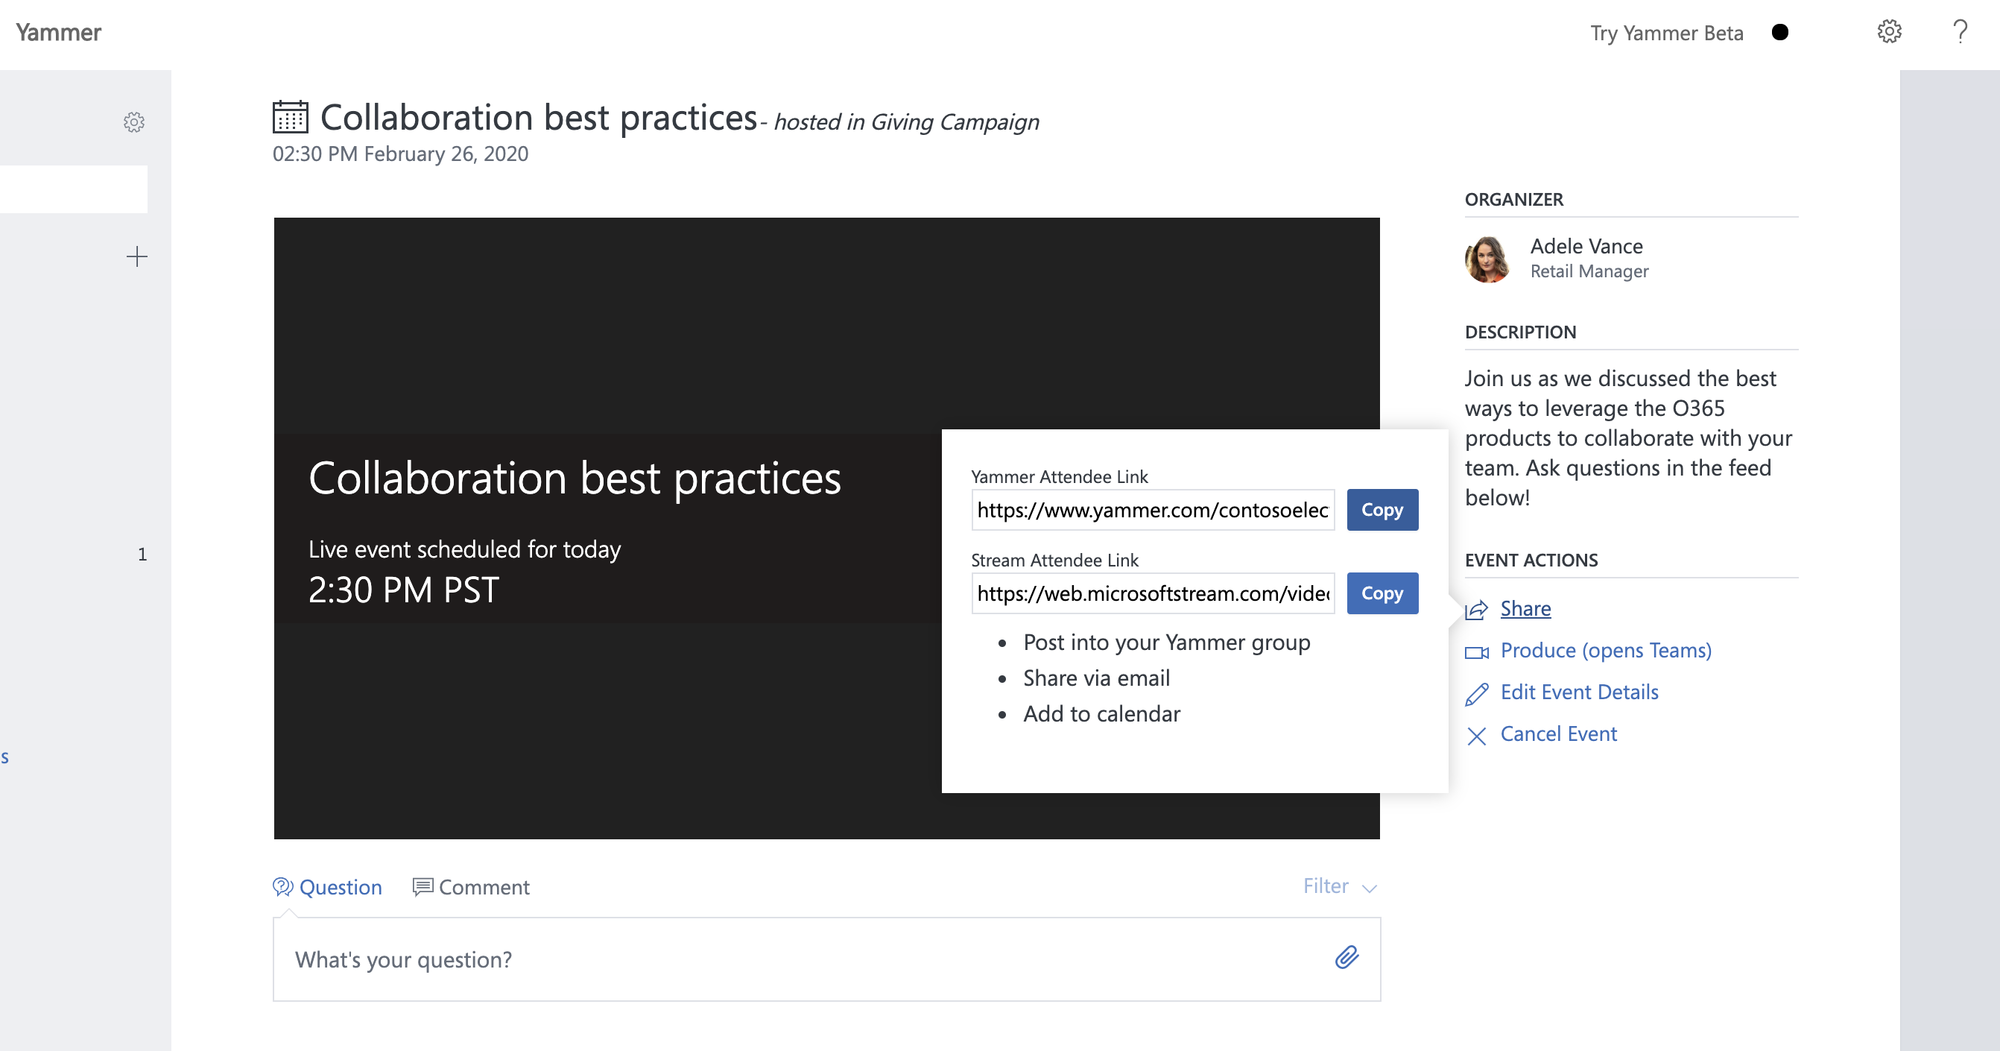Click the calendar icon beside event title

coord(291,117)
